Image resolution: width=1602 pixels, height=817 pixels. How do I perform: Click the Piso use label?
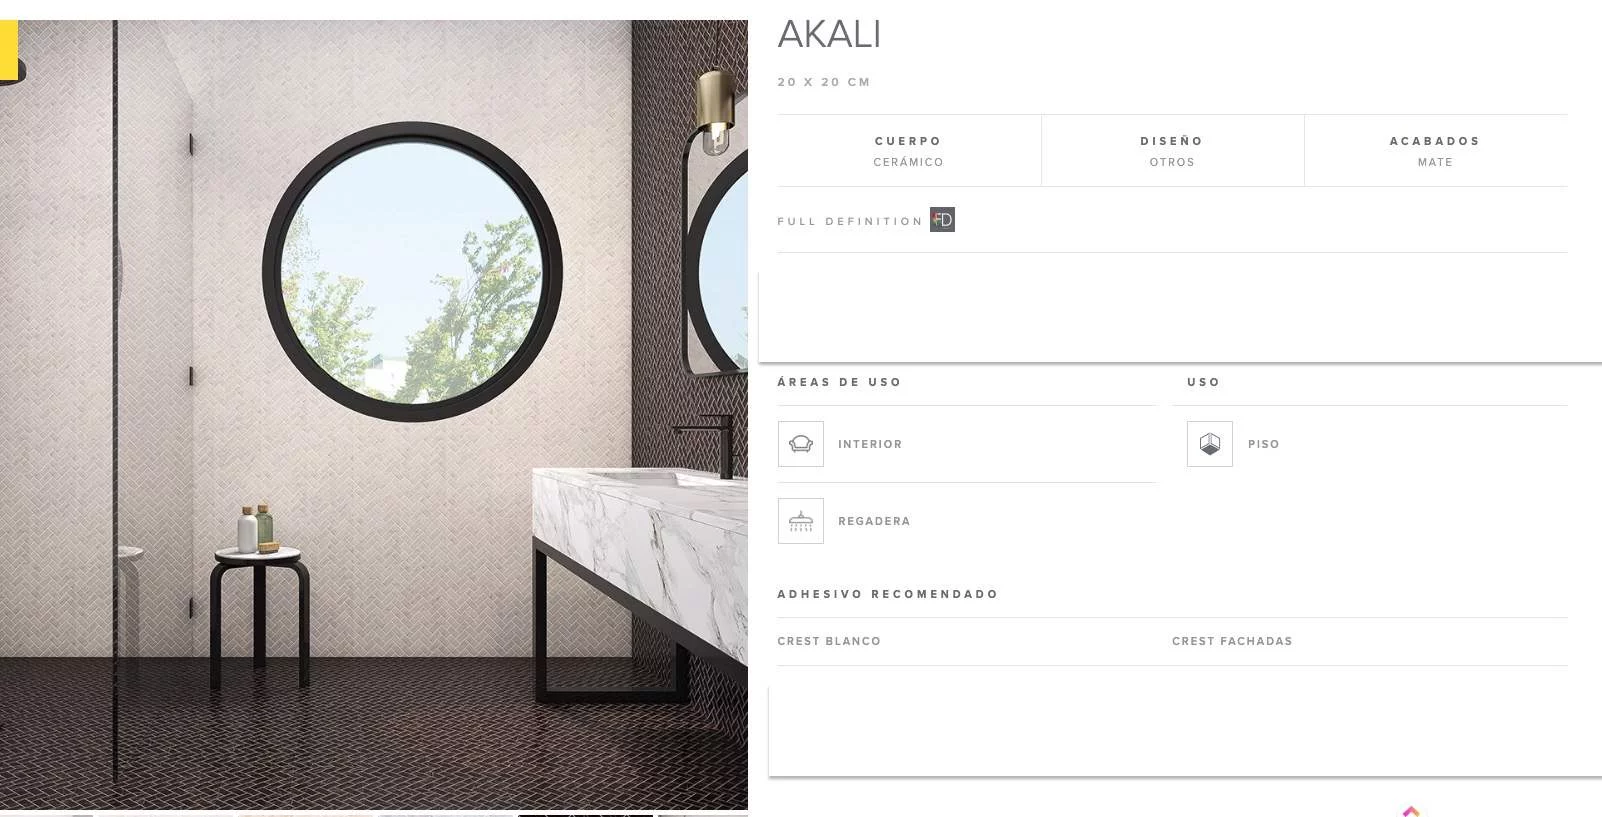click(1264, 444)
